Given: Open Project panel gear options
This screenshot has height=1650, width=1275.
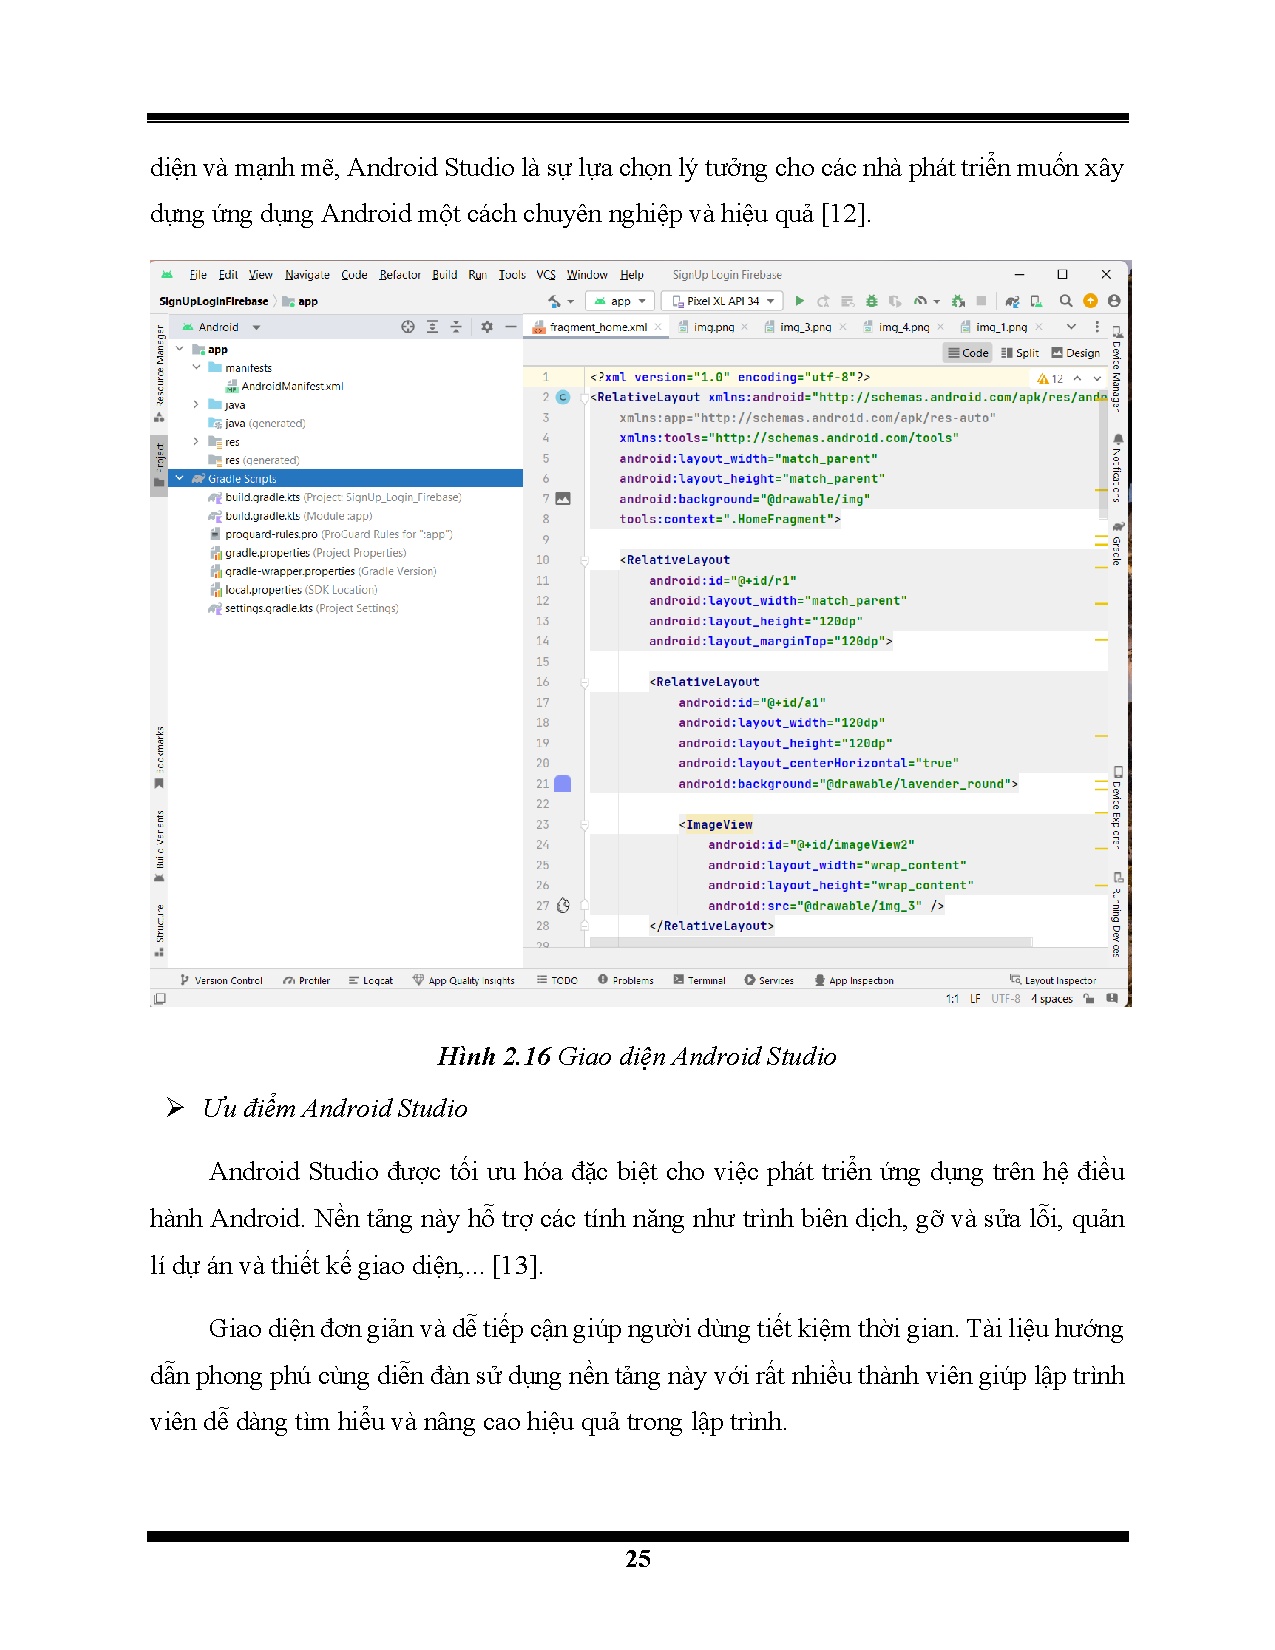Looking at the screenshot, I should pos(487,327).
